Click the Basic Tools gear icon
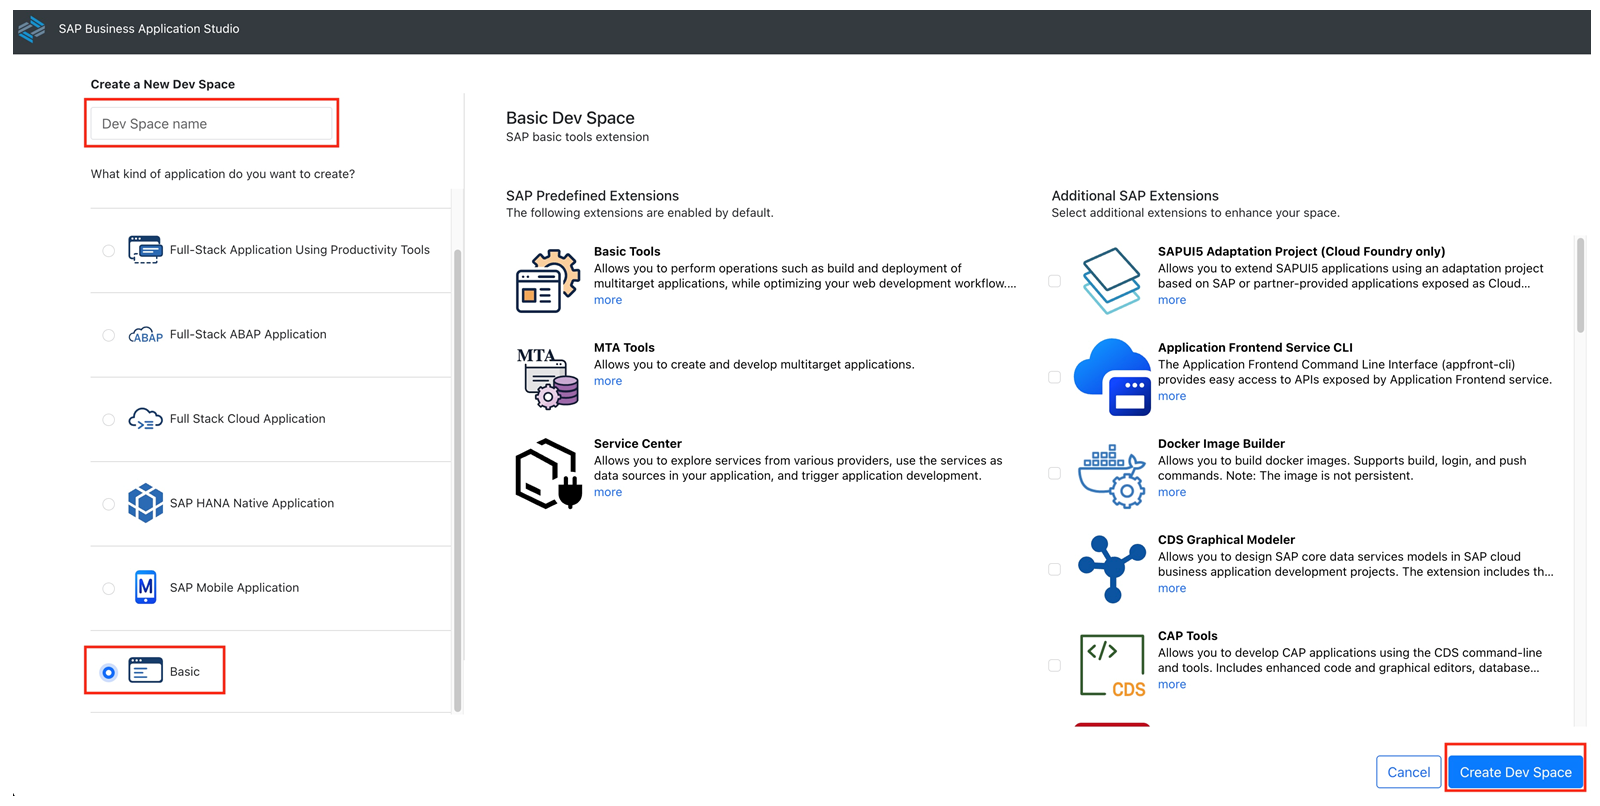The width and height of the screenshot is (1600, 806). pyautogui.click(x=547, y=281)
